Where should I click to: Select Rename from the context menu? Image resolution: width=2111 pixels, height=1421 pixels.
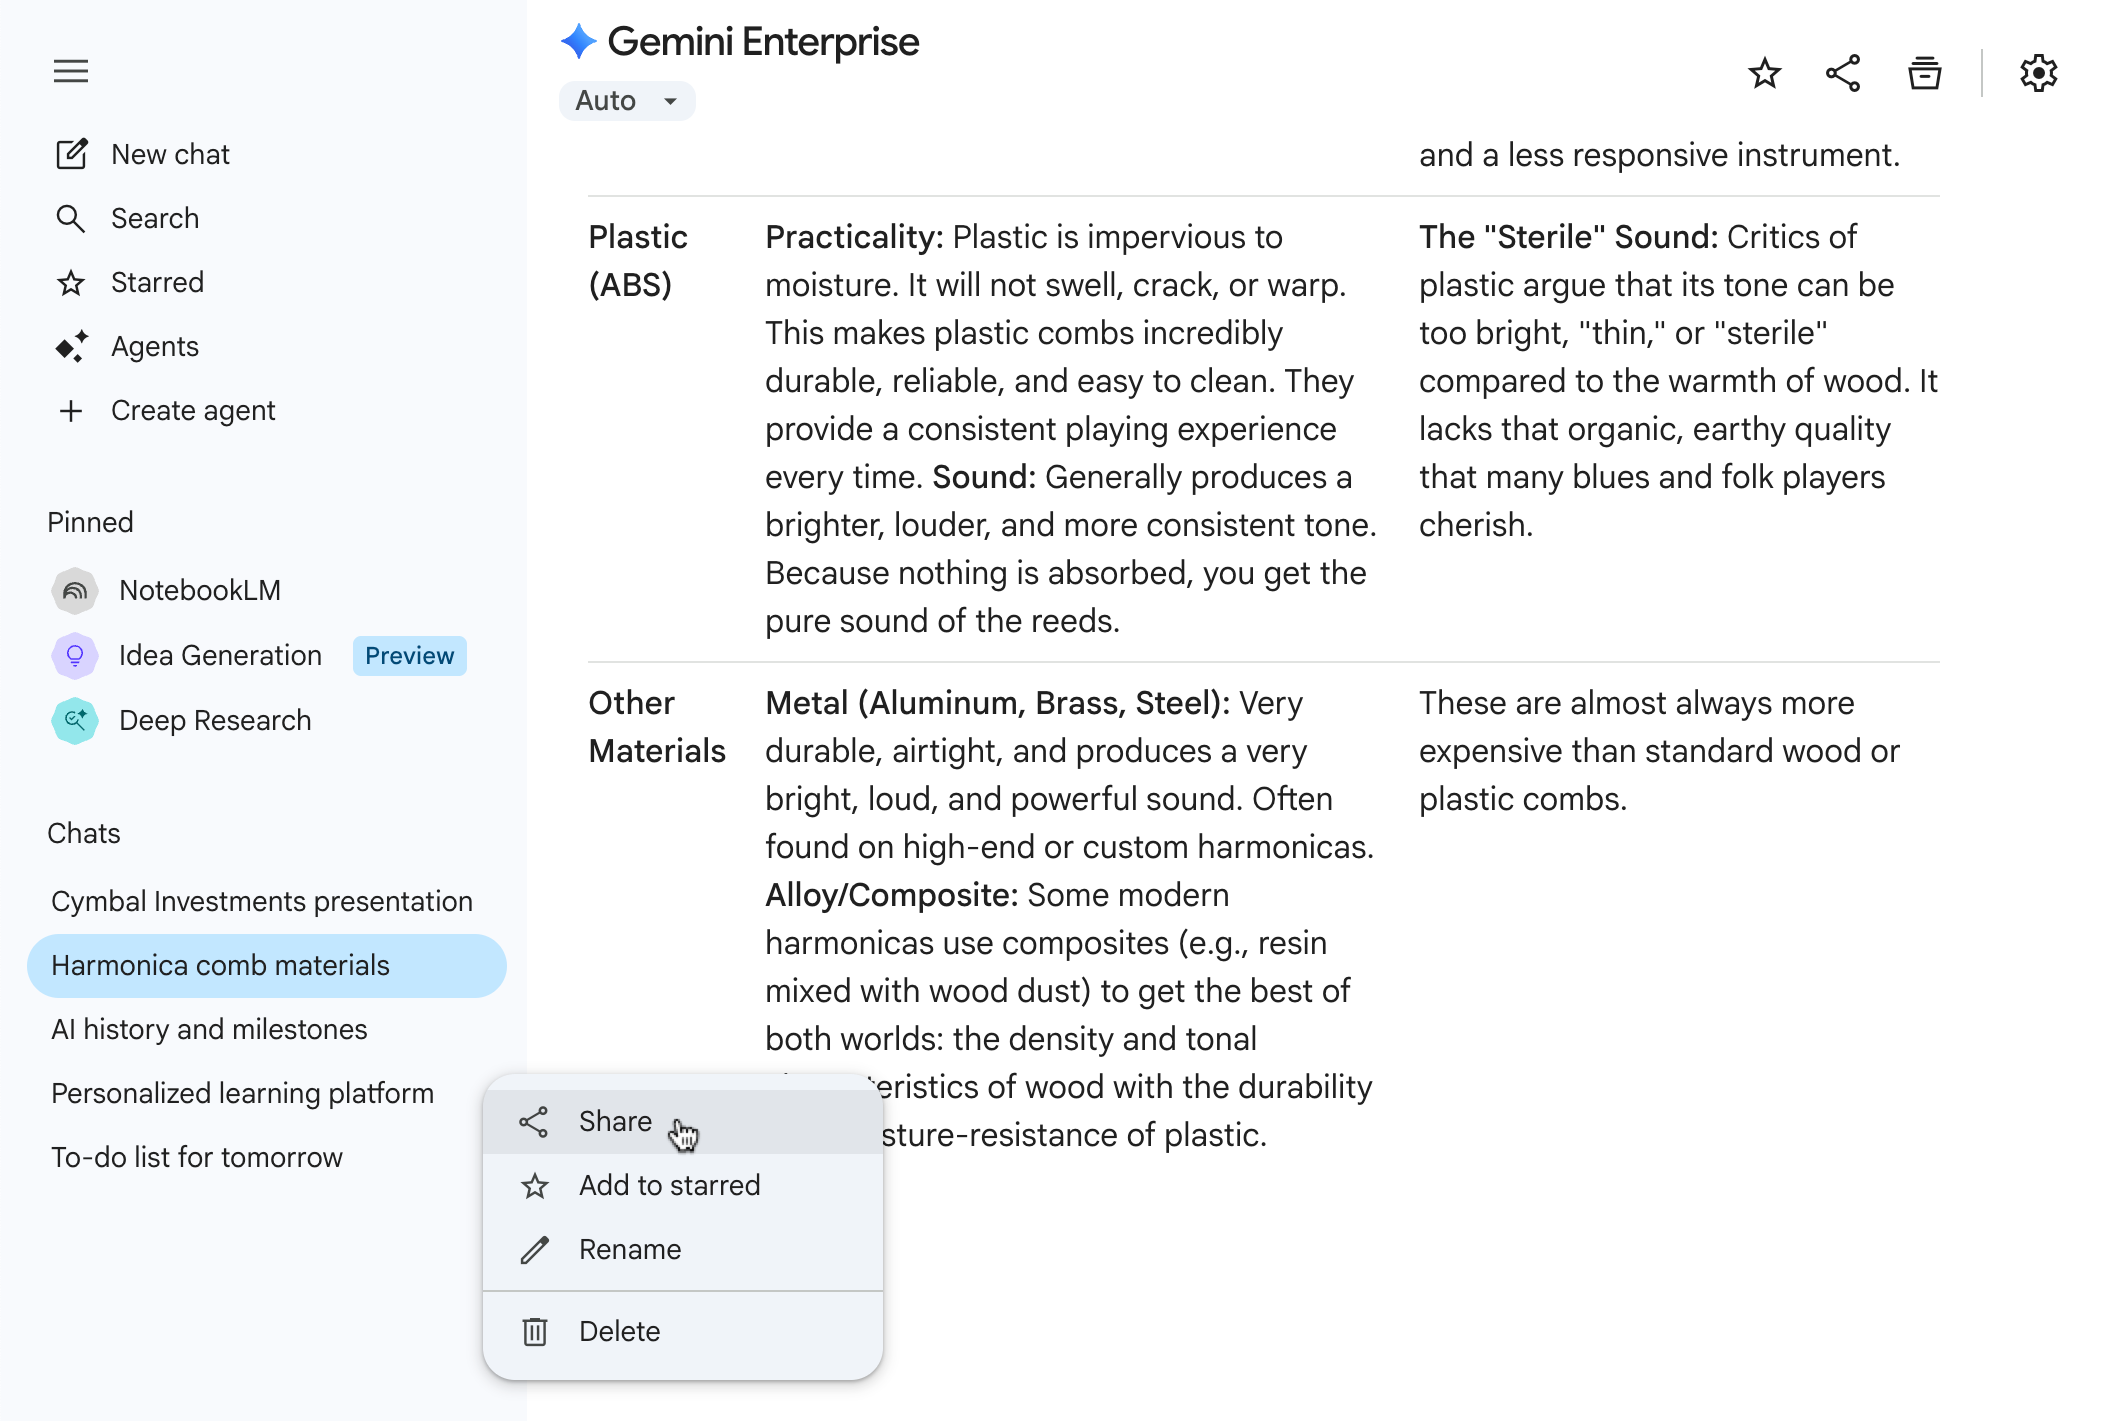629,1249
